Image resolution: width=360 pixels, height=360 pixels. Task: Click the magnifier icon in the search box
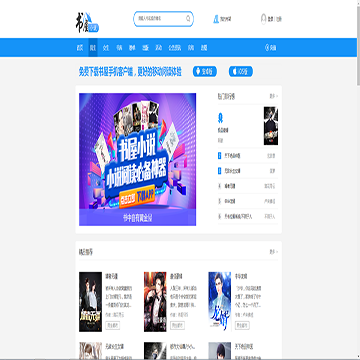click(x=188, y=19)
